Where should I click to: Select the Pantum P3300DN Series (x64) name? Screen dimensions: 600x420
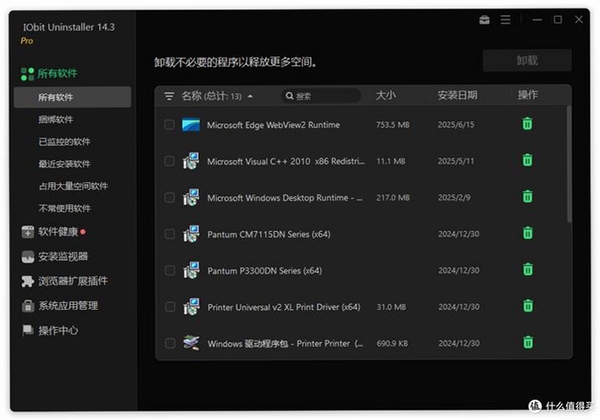coord(264,270)
